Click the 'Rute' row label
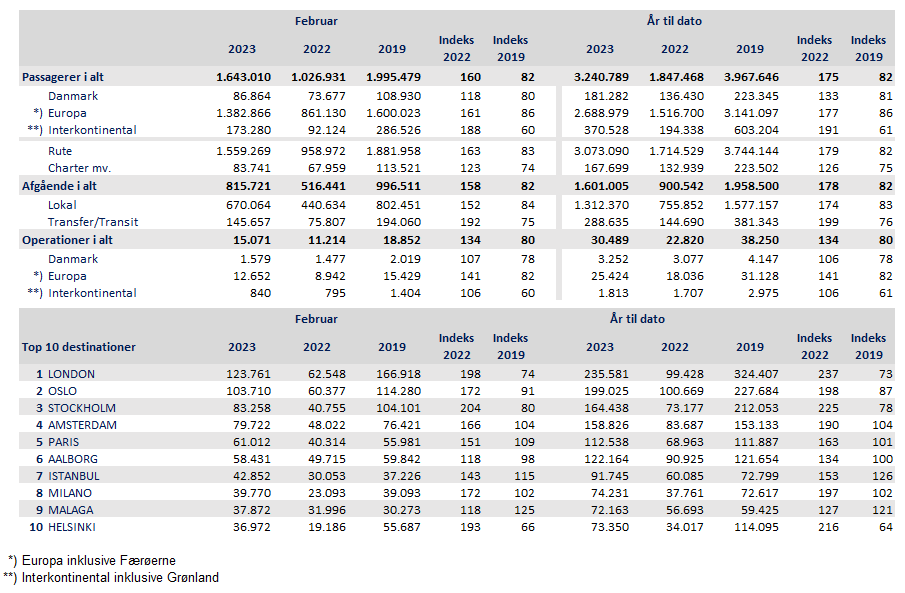This screenshot has height=593, width=905. click(x=62, y=151)
